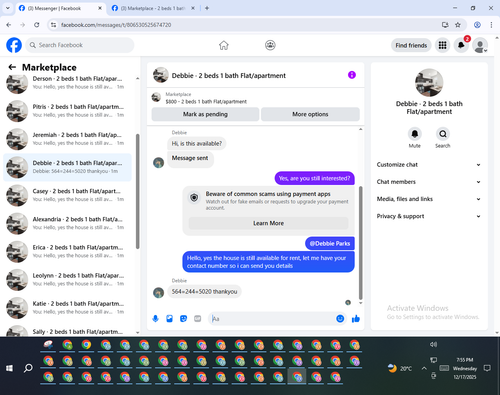Open the Pitris conversation

[x=67, y=111]
